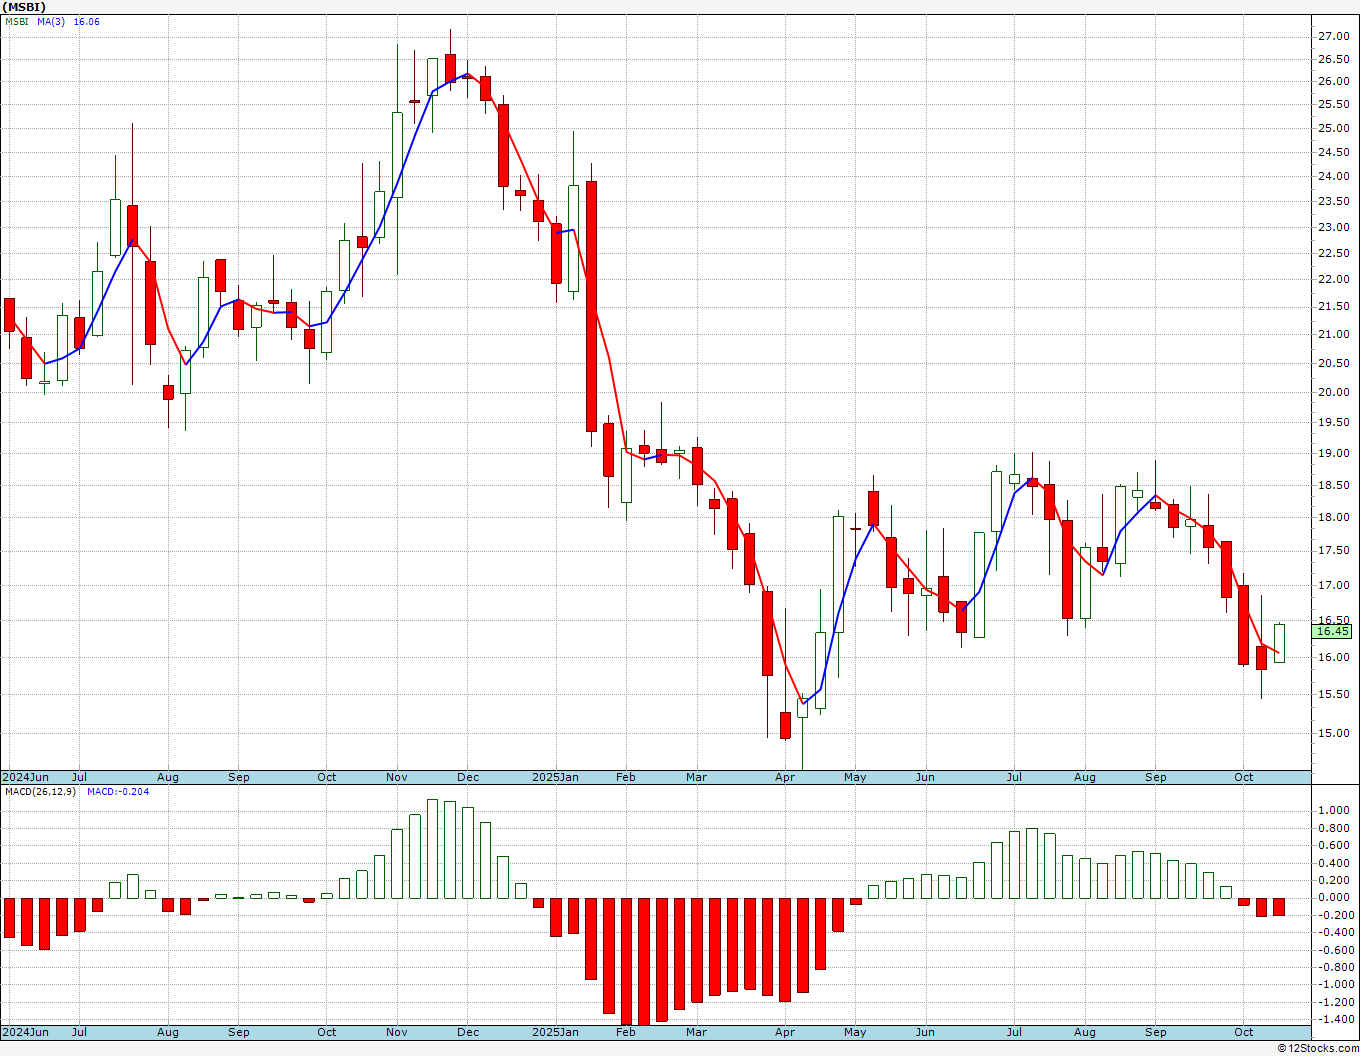Select the 2025Jan marker on price time axis

point(555,777)
